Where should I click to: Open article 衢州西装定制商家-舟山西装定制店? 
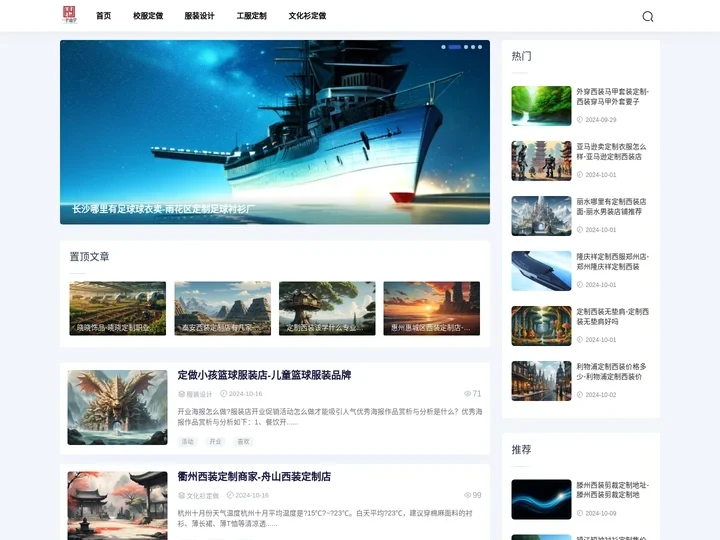coord(254,477)
